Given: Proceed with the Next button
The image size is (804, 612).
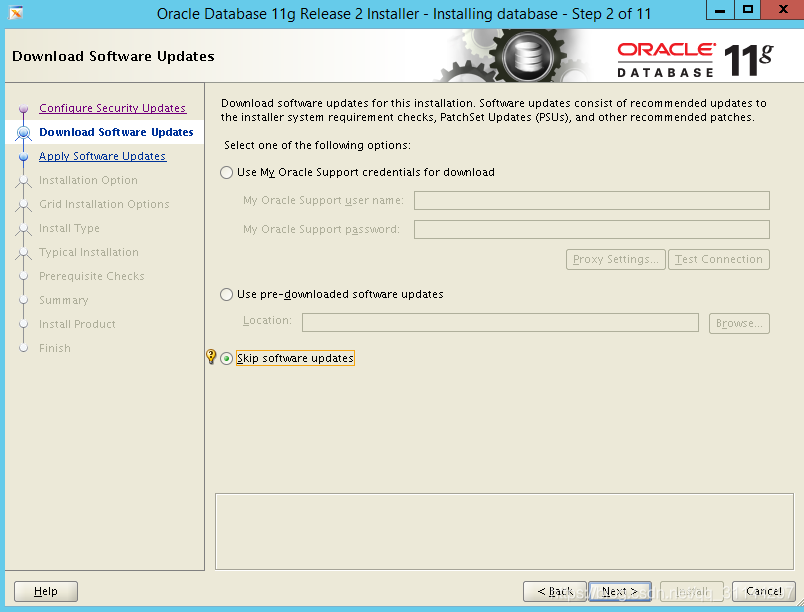Looking at the screenshot, I should click(620, 591).
